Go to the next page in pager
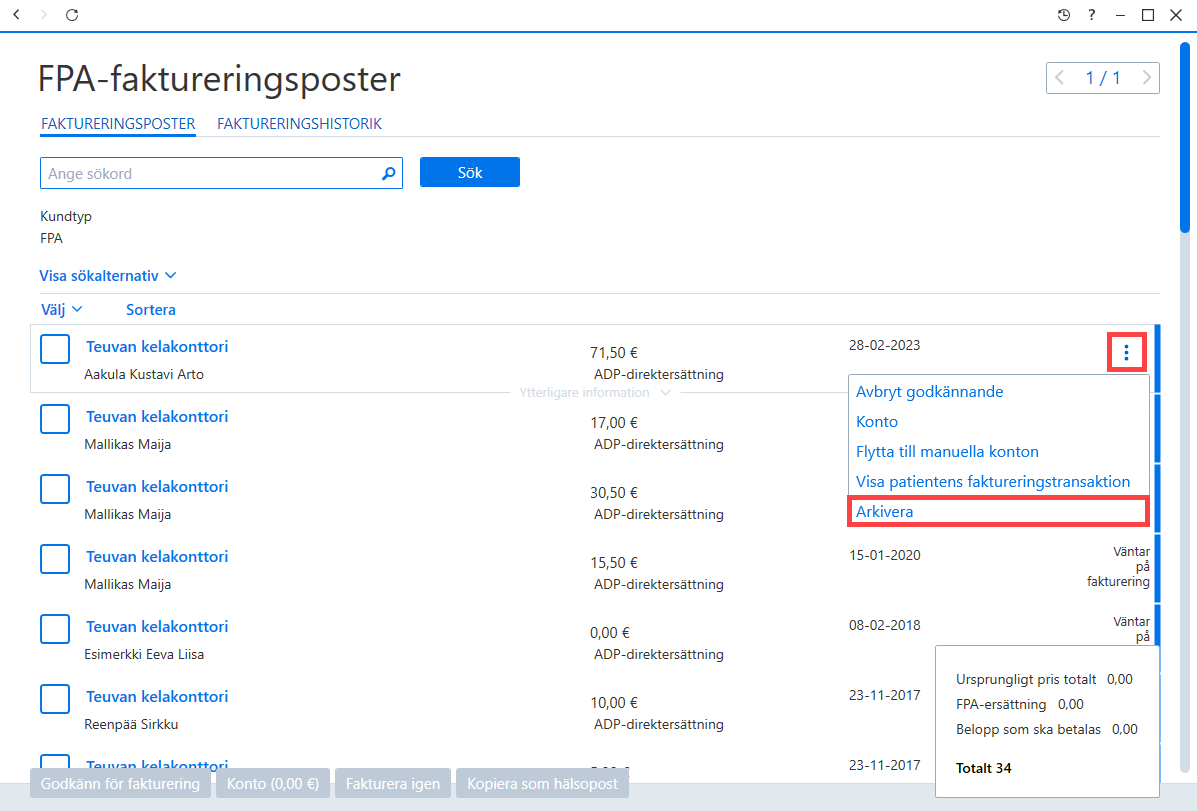 (1146, 77)
